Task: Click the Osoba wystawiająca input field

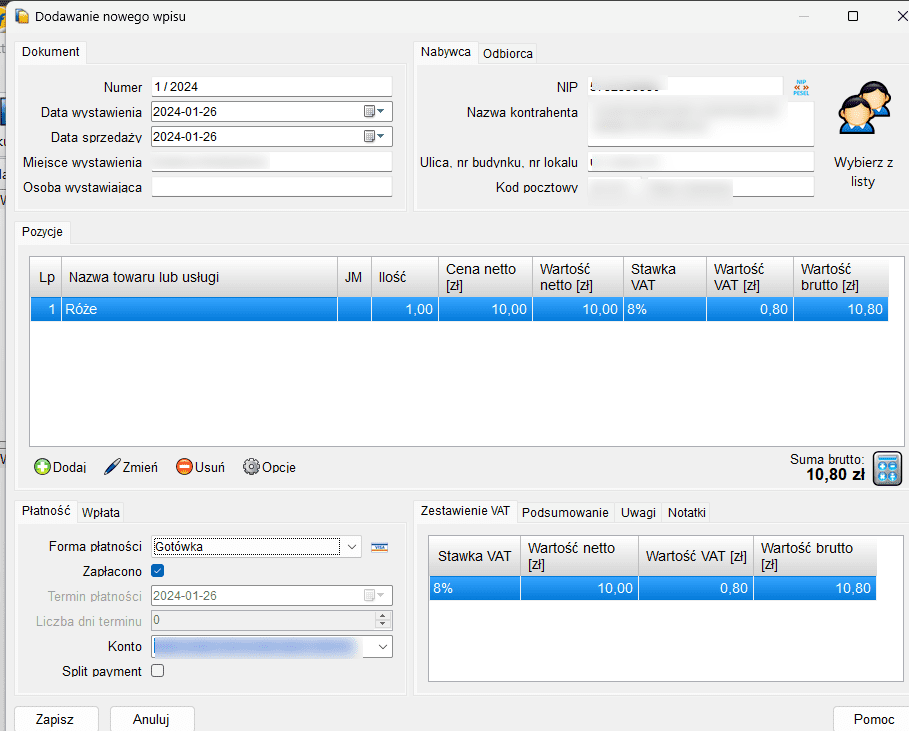Action: pos(271,187)
